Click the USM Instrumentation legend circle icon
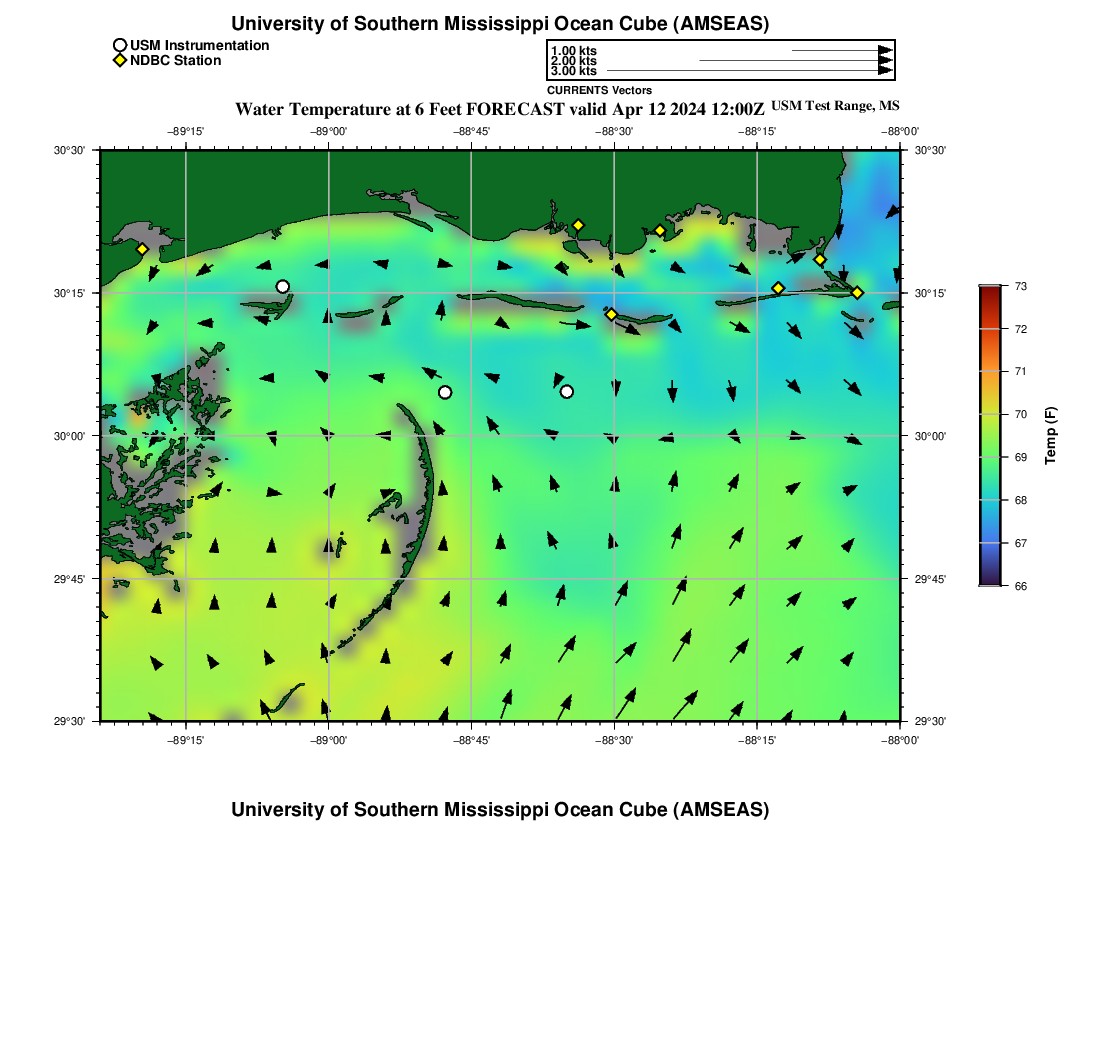The height and width of the screenshot is (1050, 1100). [120, 45]
